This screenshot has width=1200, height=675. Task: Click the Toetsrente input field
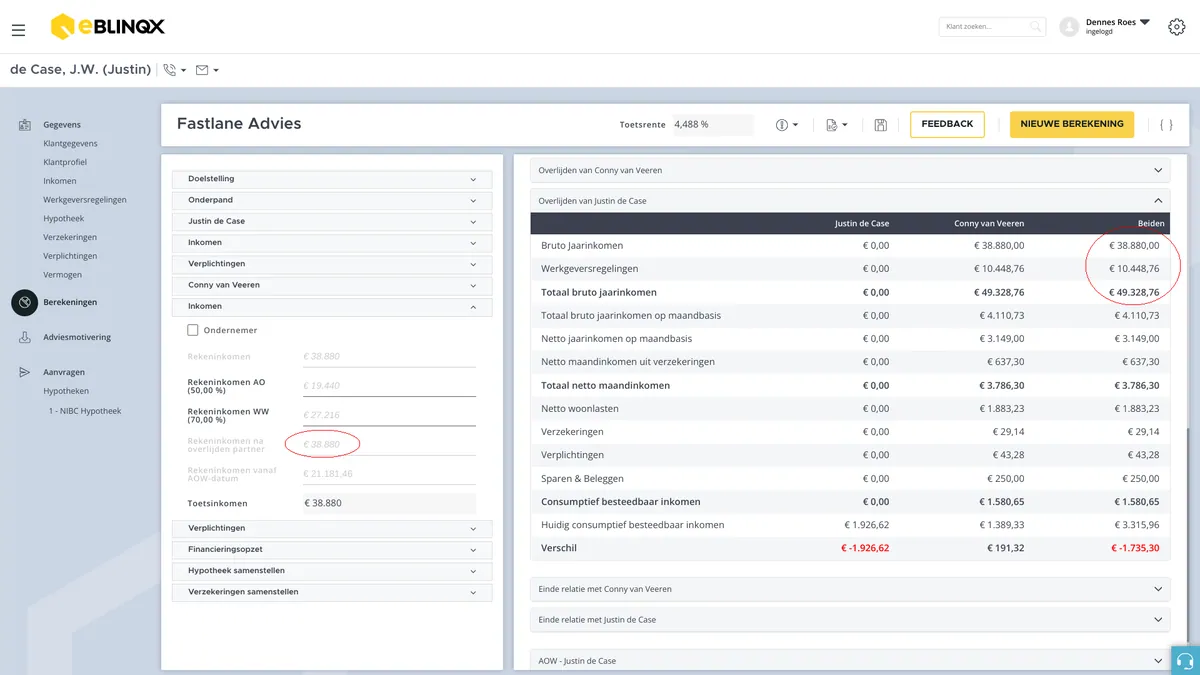pyautogui.click(x=712, y=125)
